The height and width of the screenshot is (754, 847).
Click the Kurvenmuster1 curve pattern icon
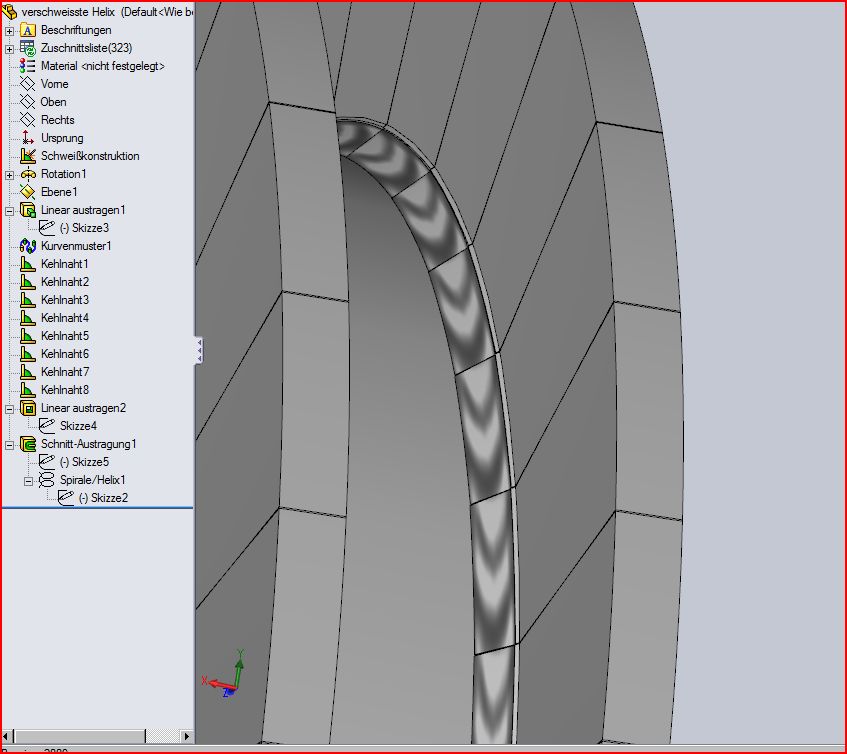[x=28, y=246]
